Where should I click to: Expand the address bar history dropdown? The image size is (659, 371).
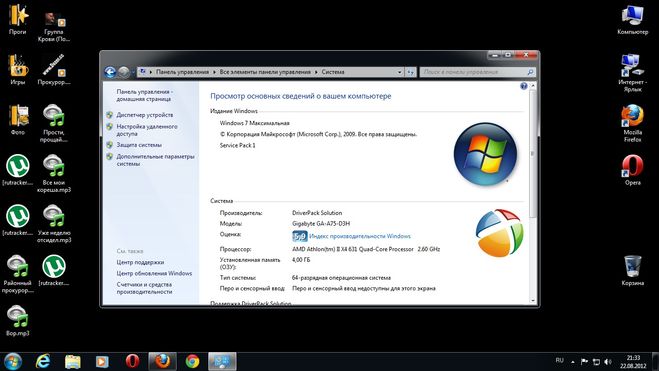(x=399, y=72)
